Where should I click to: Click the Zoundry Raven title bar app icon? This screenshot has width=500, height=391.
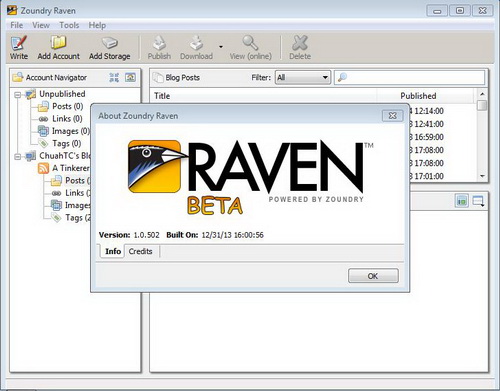pos(12,10)
